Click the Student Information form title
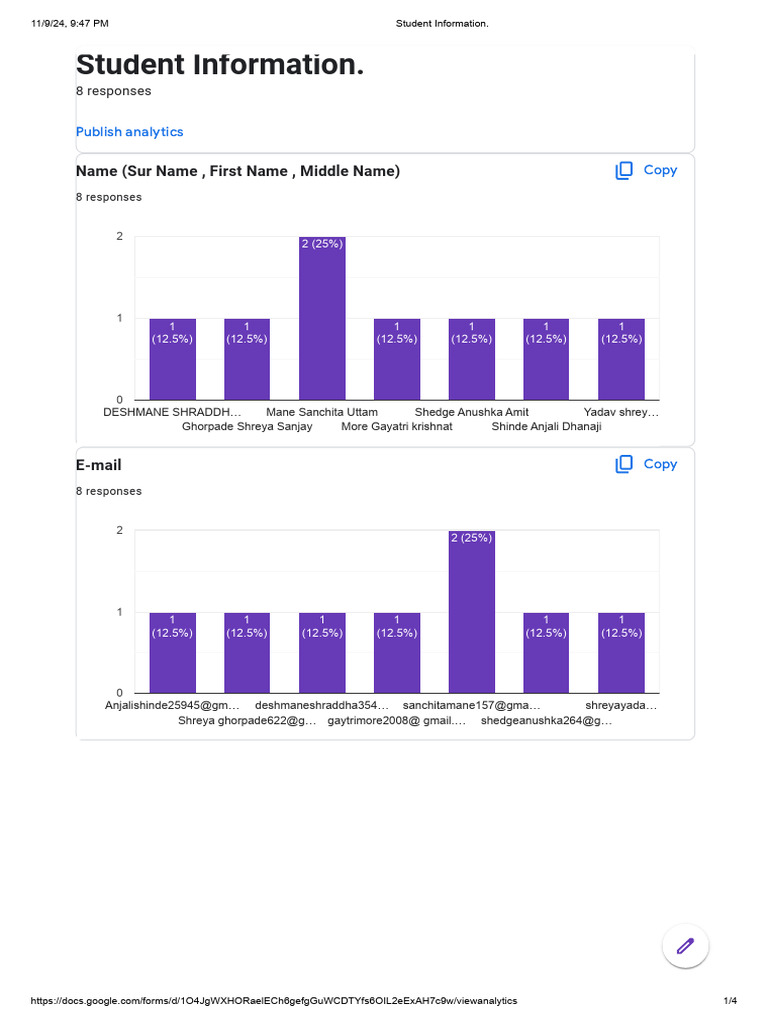 click(220, 65)
